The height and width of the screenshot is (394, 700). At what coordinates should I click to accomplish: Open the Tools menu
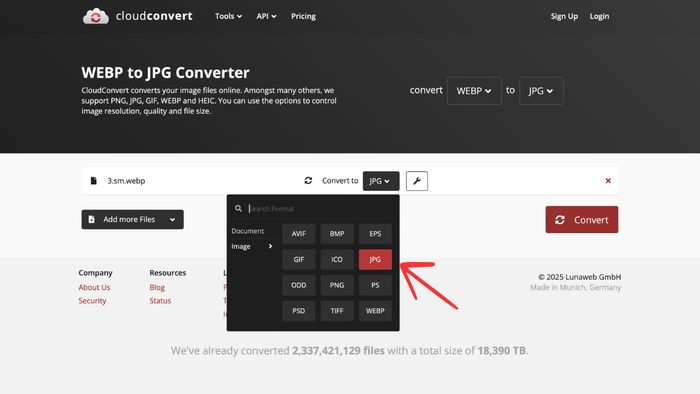coord(228,16)
